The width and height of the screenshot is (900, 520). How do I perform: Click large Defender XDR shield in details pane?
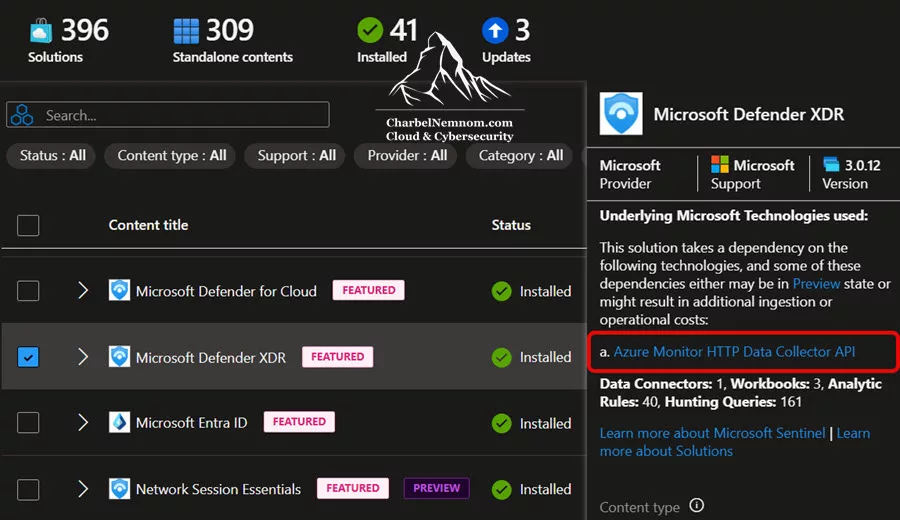(621, 114)
